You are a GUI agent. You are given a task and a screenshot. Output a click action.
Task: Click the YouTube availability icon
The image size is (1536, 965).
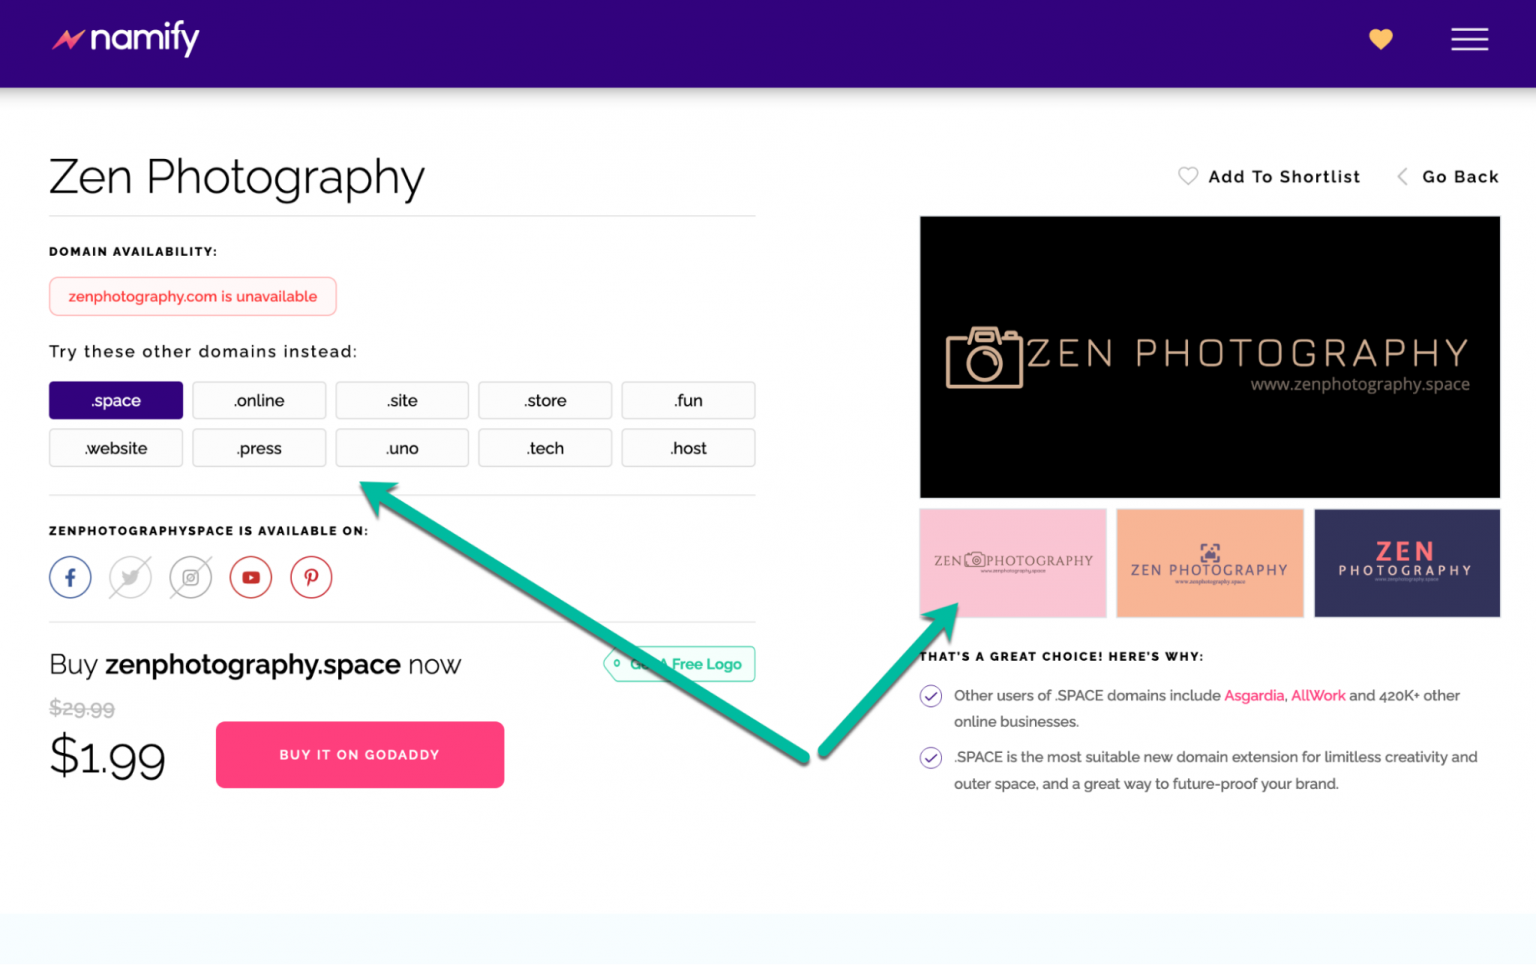[251, 577]
